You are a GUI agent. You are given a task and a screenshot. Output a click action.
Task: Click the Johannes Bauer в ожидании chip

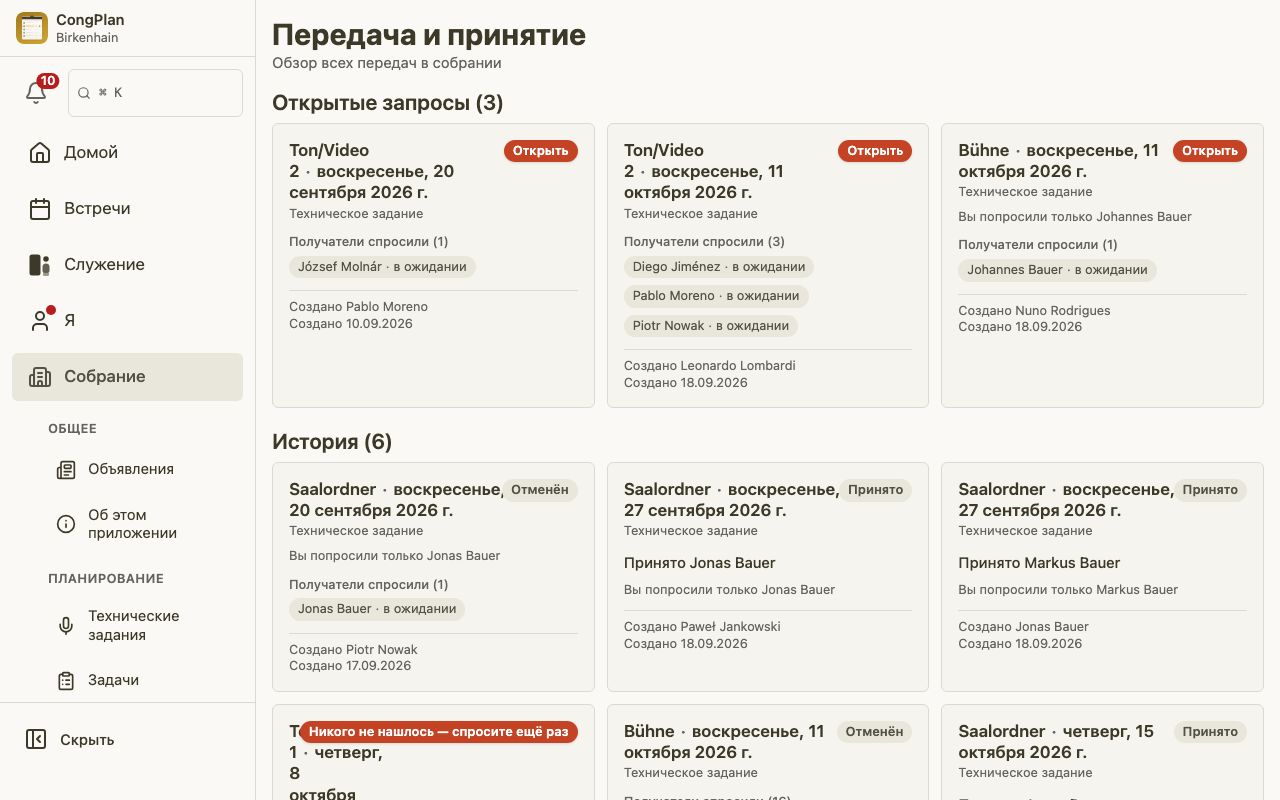tap(1057, 270)
